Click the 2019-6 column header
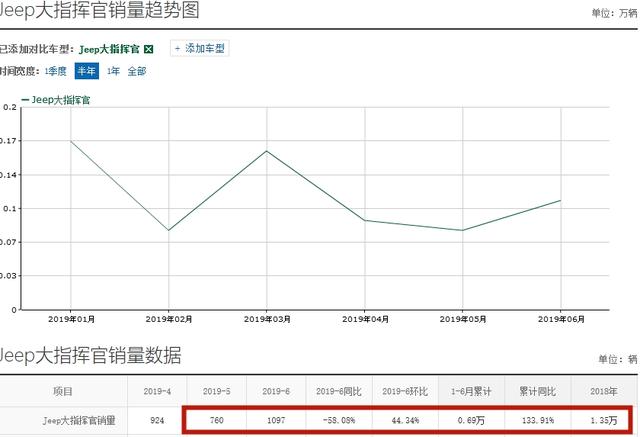Image resolution: width=640 pixels, height=437 pixels. pyautogui.click(x=276, y=392)
